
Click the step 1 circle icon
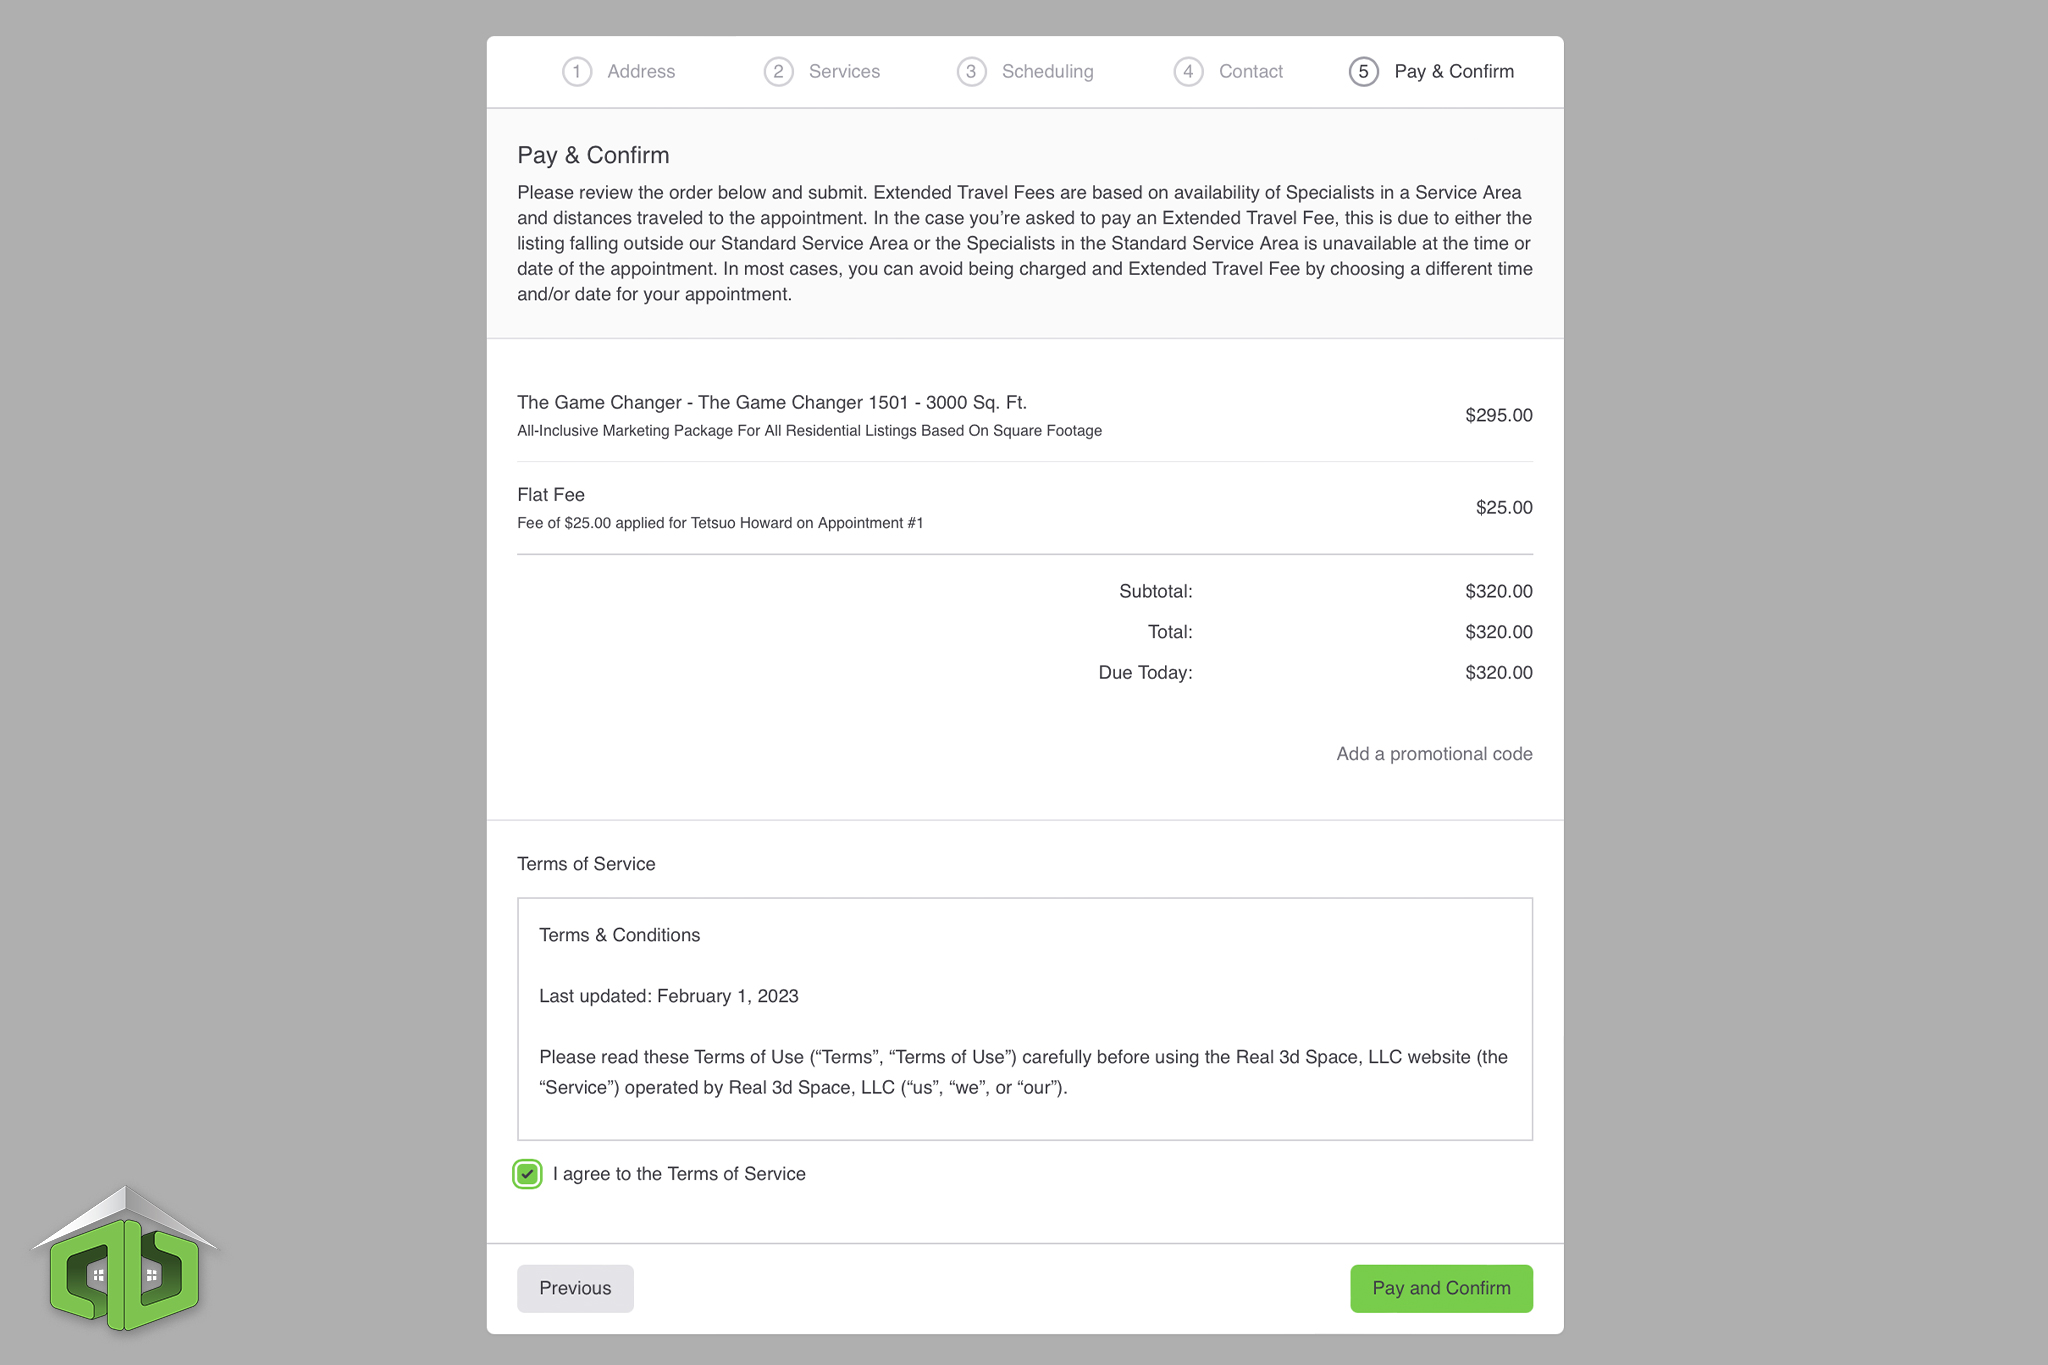577,72
